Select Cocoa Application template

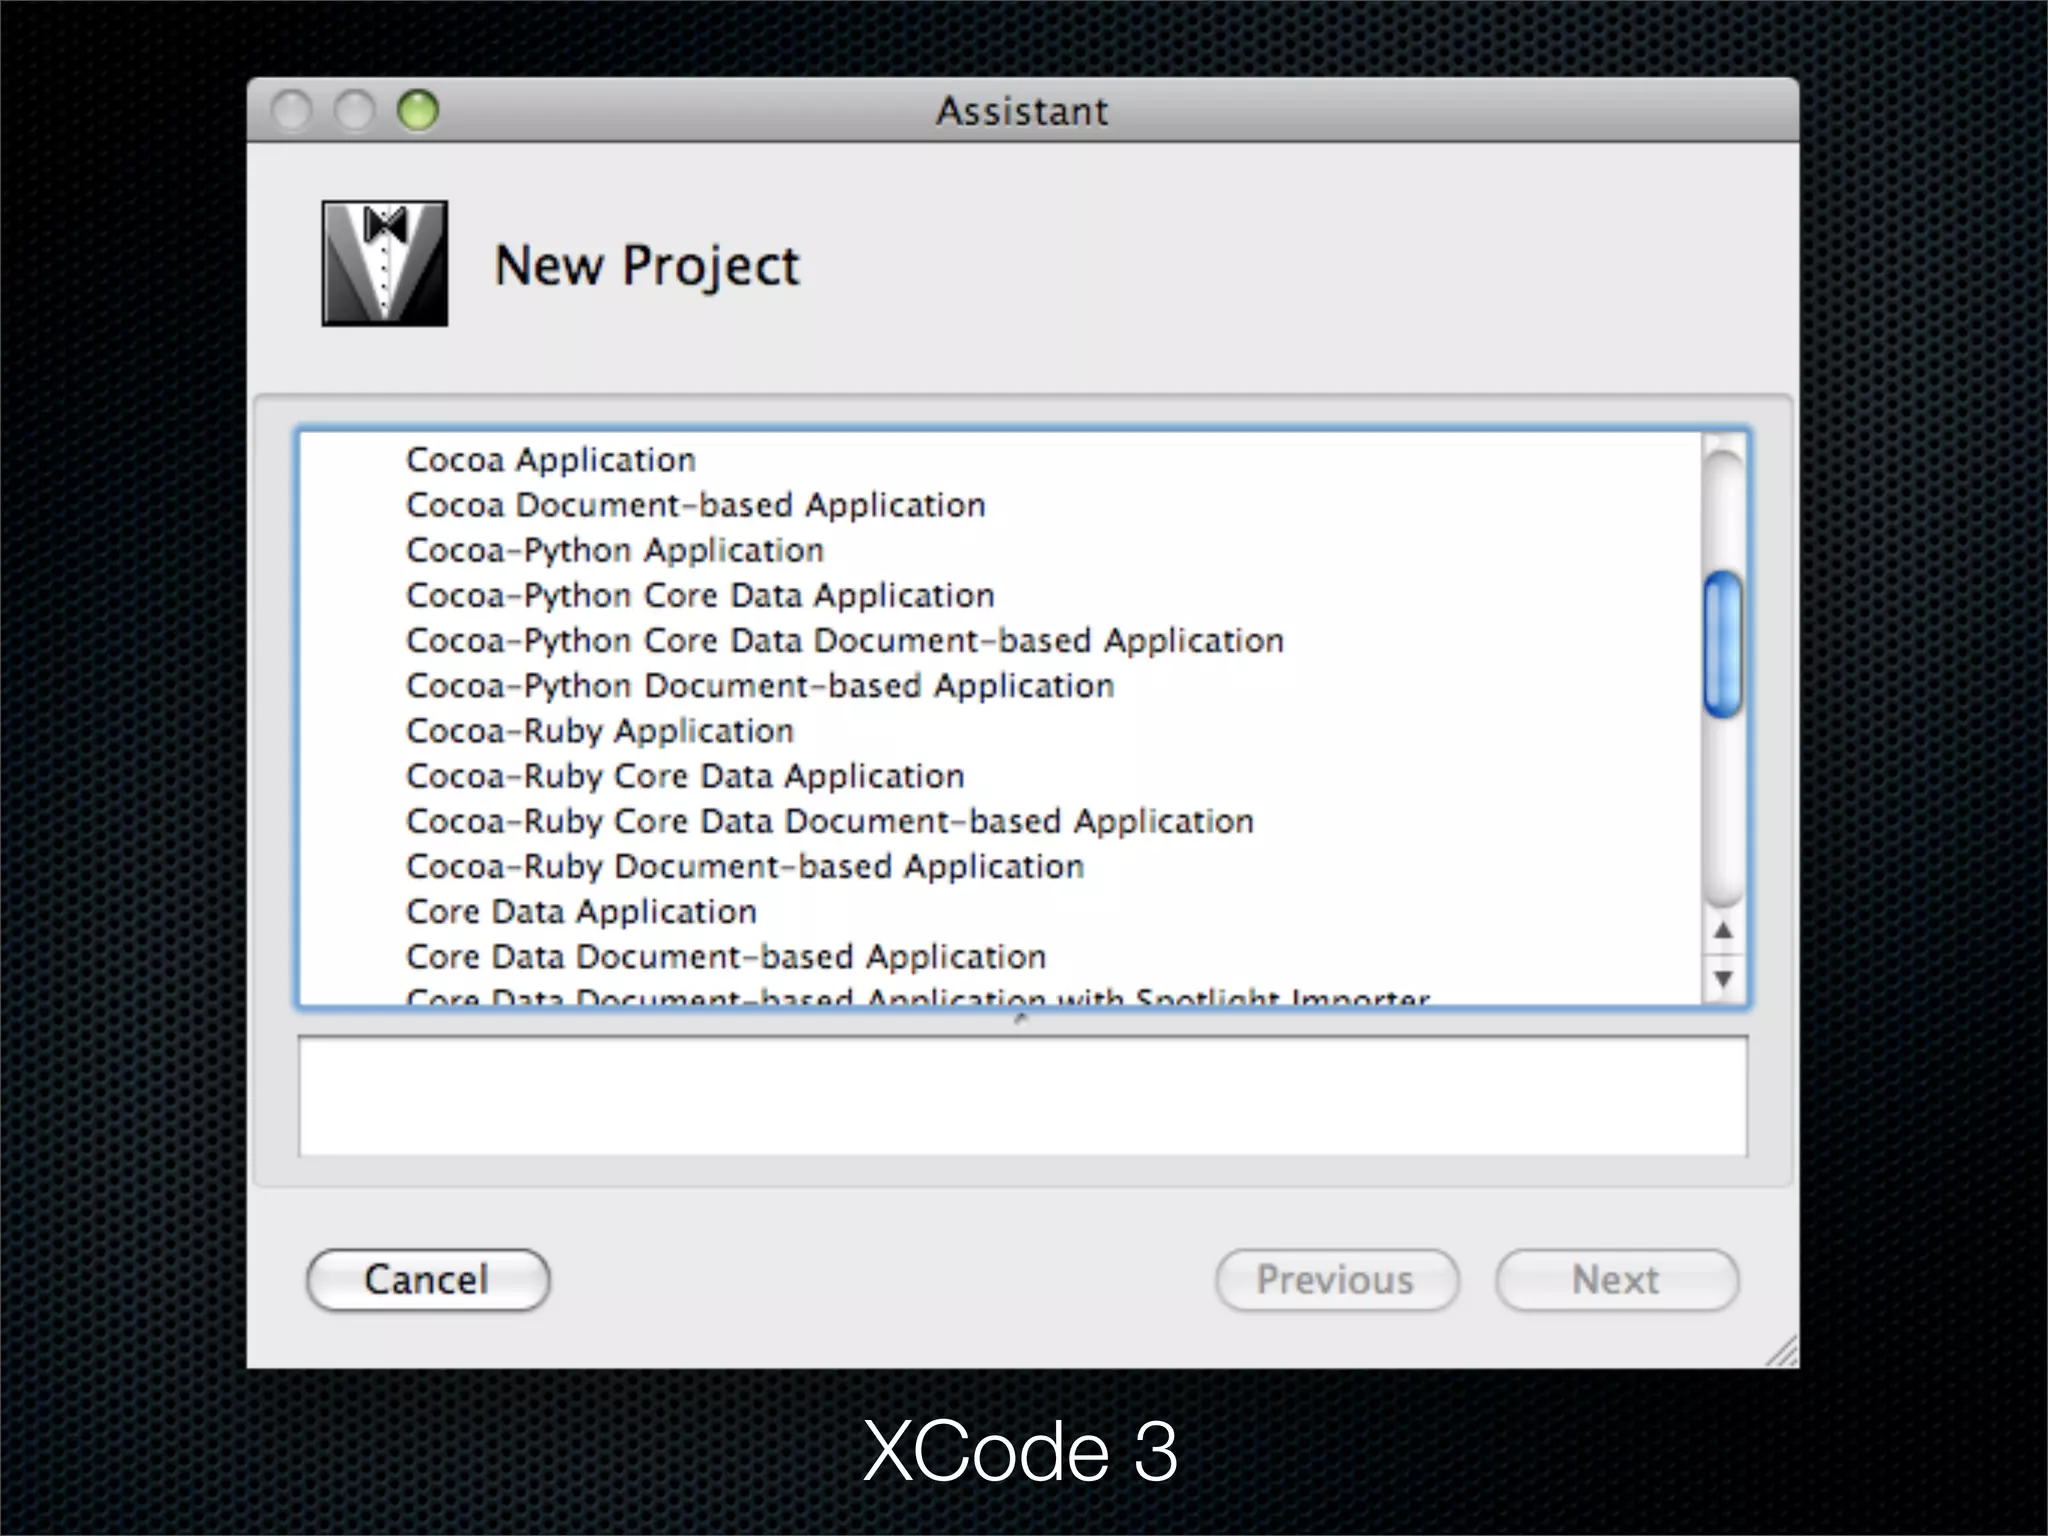[x=550, y=460]
